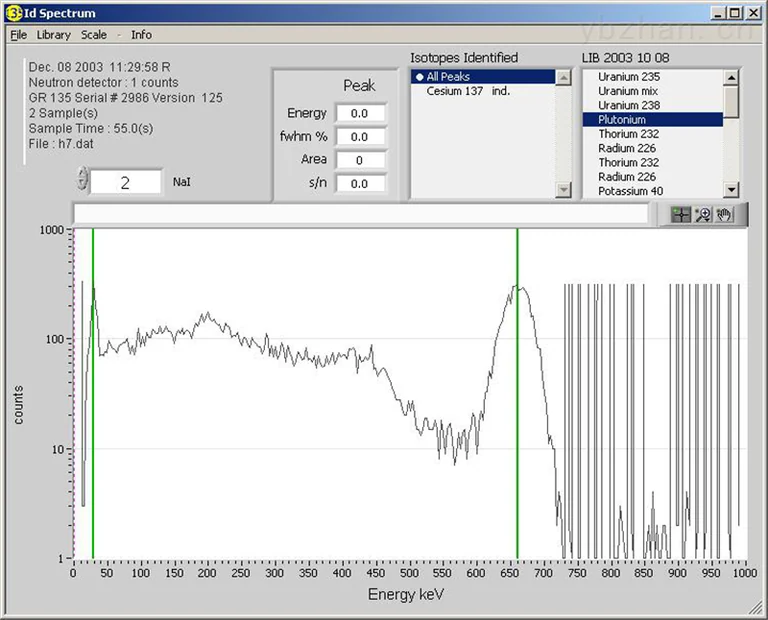Click the s/n value field
The height and width of the screenshot is (620, 768).
click(x=360, y=183)
